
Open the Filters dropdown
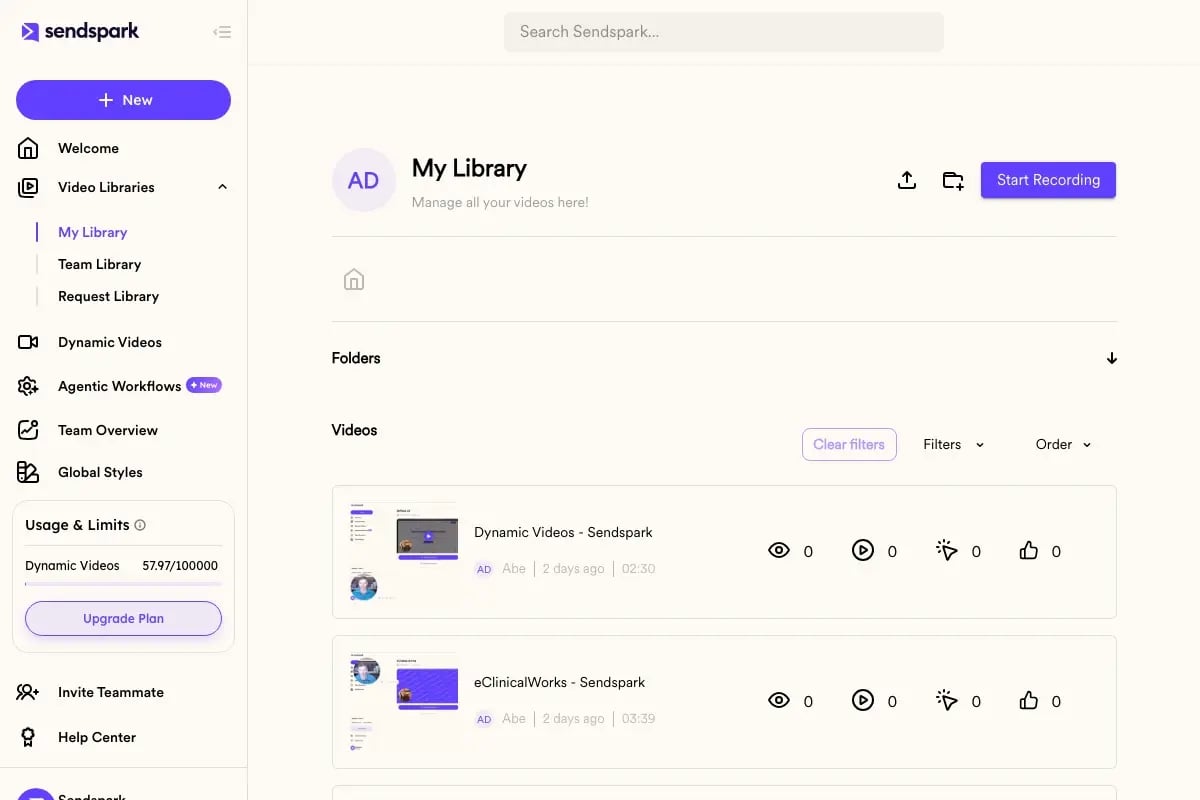[x=954, y=444]
